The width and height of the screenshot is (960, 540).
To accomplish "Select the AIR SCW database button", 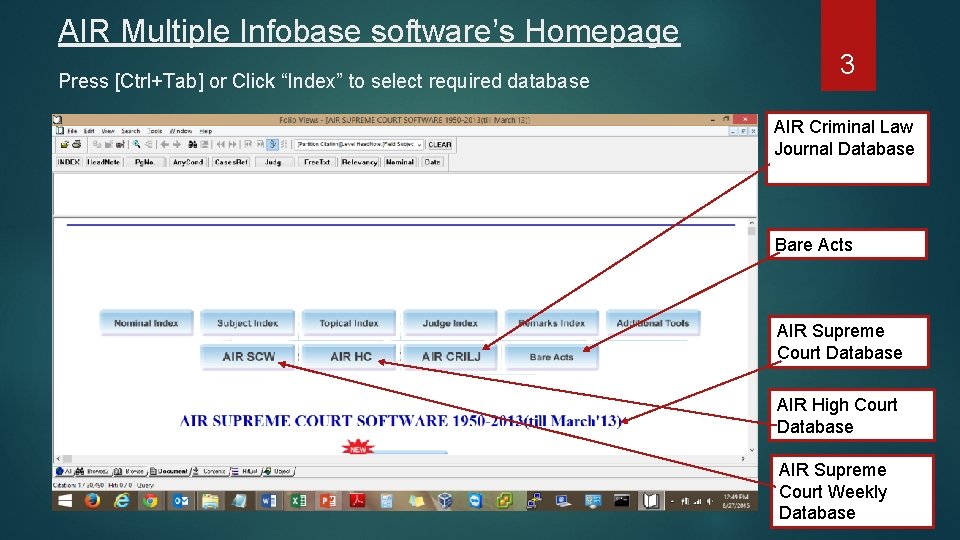I will [248, 356].
